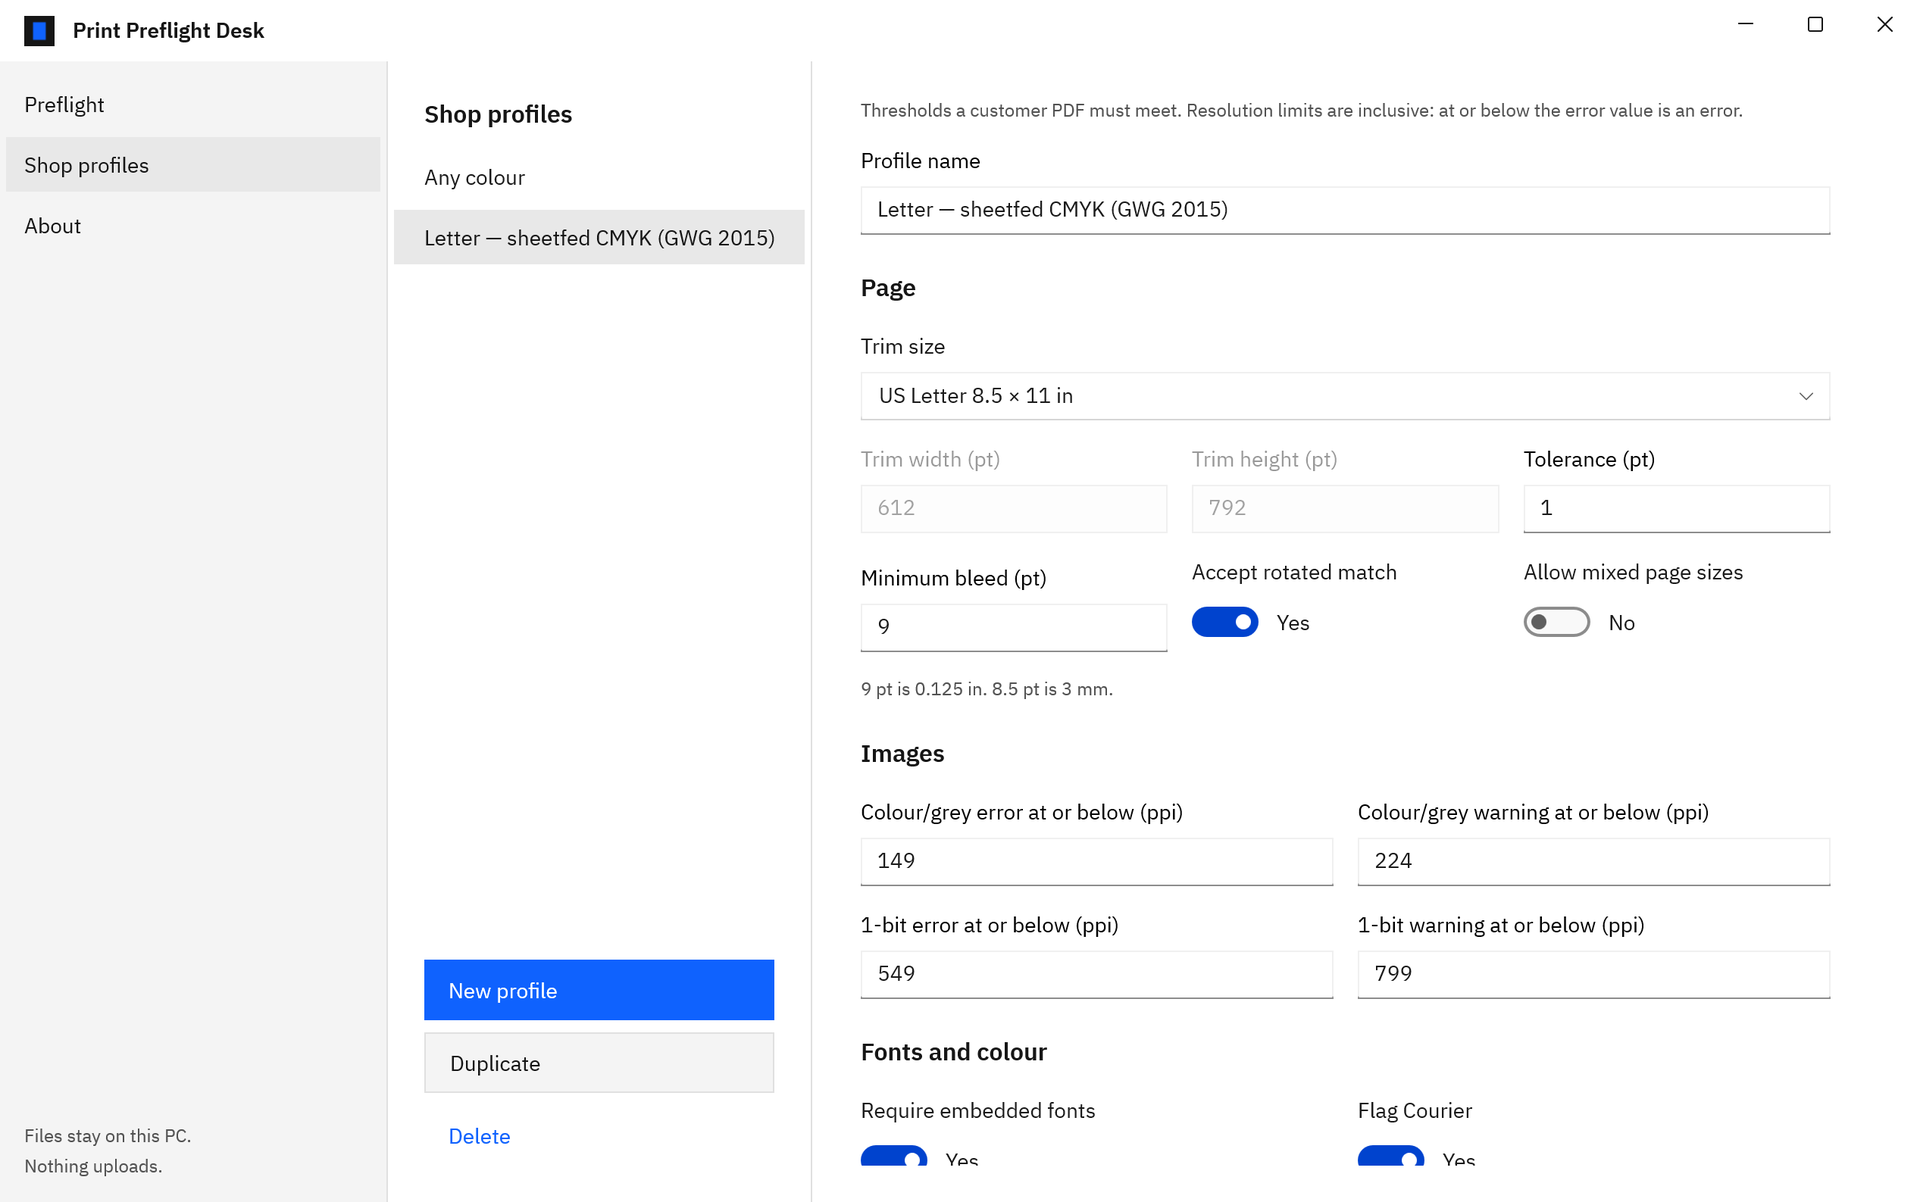Edit 1-bit warning ppi value 799
Viewport: 1920px width, 1202px height.
[x=1593, y=974]
